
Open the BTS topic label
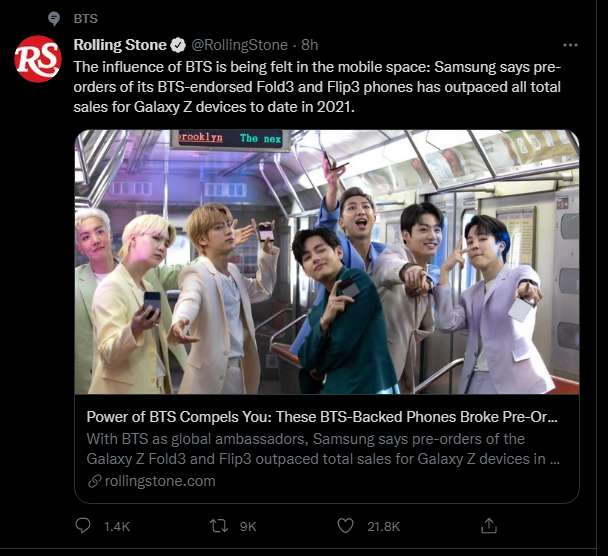pyautogui.click(x=86, y=19)
